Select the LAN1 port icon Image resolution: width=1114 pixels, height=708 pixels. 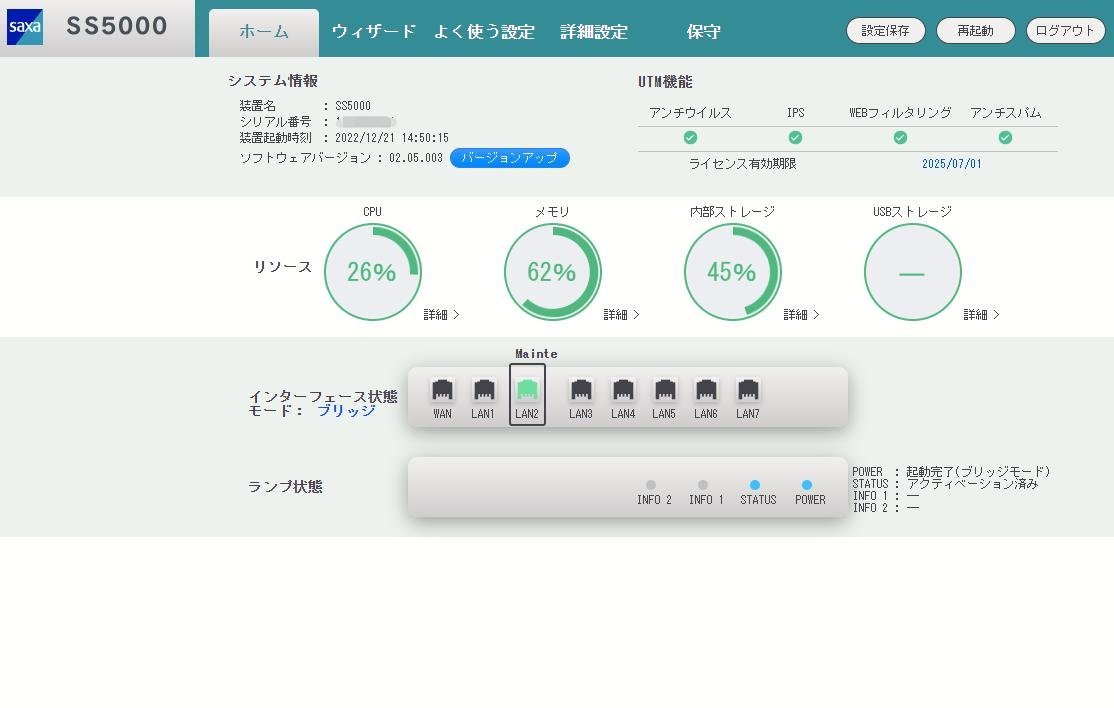pos(483,390)
